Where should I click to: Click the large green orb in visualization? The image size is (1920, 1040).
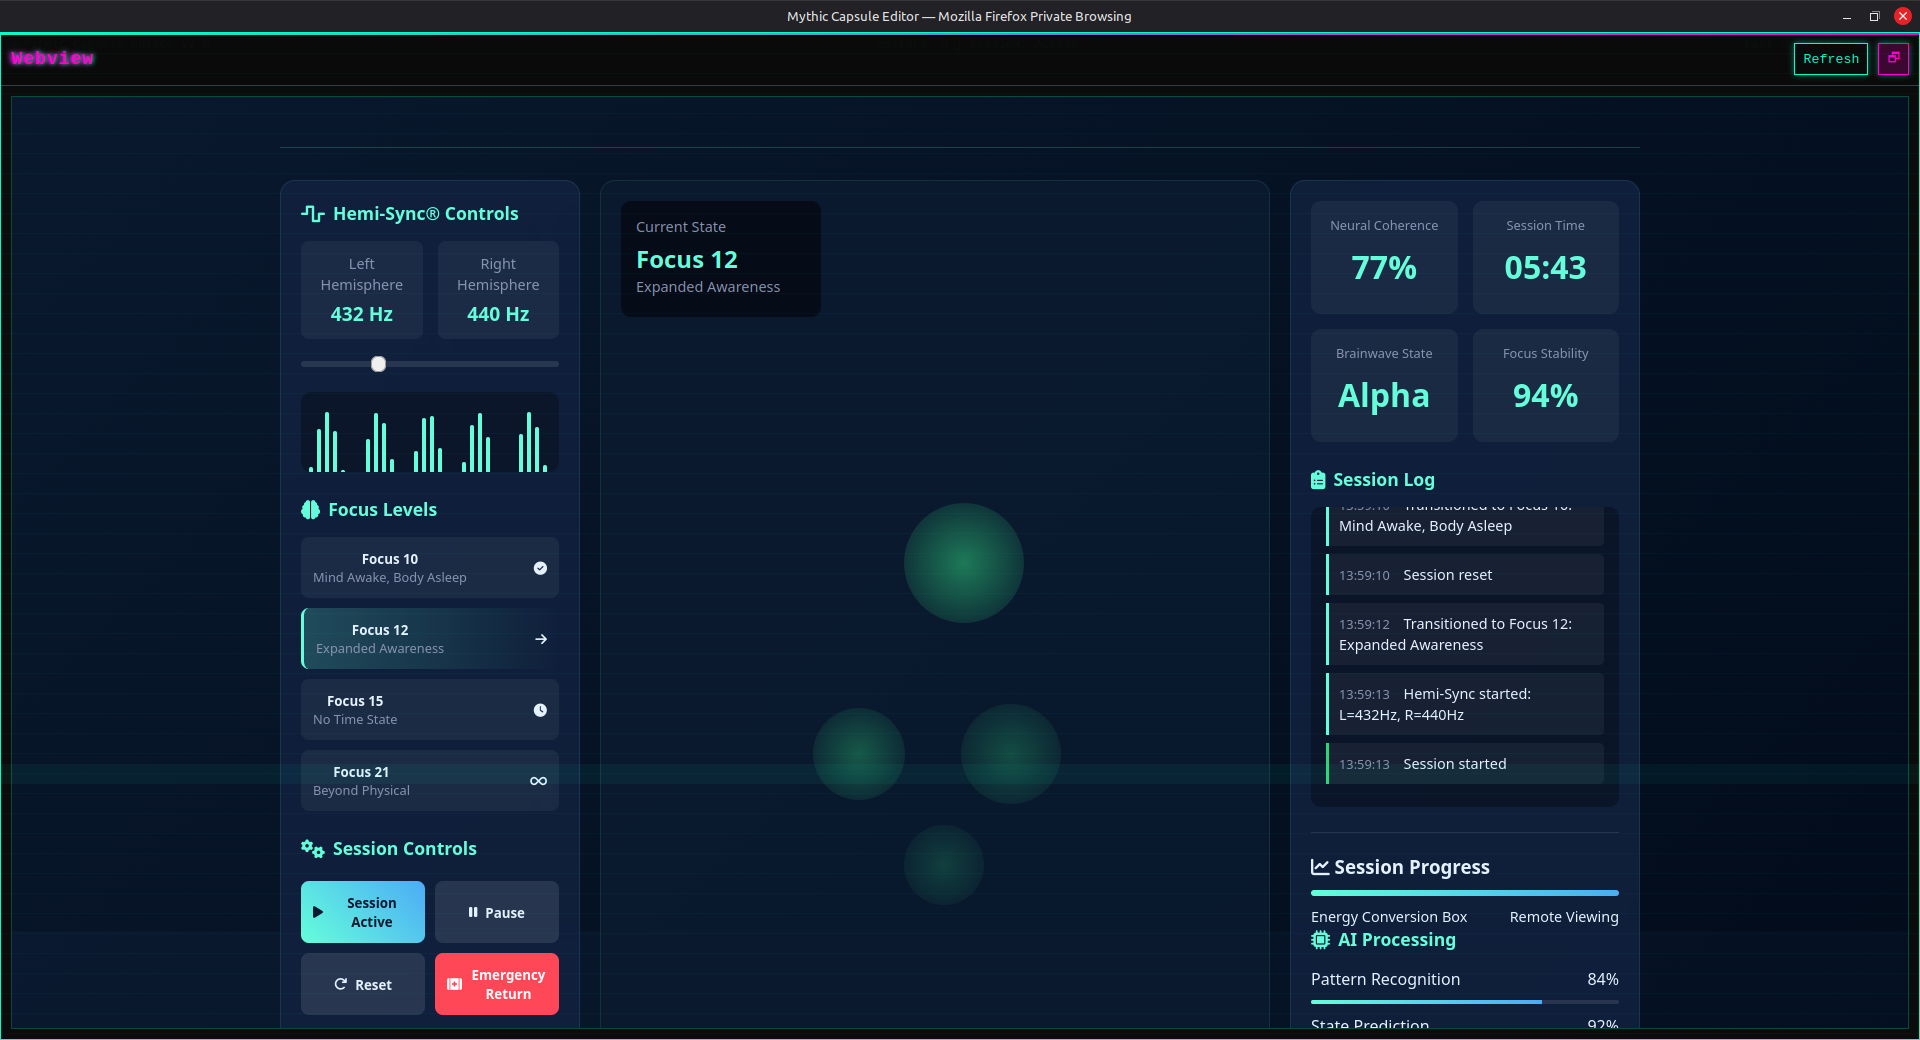(963, 563)
